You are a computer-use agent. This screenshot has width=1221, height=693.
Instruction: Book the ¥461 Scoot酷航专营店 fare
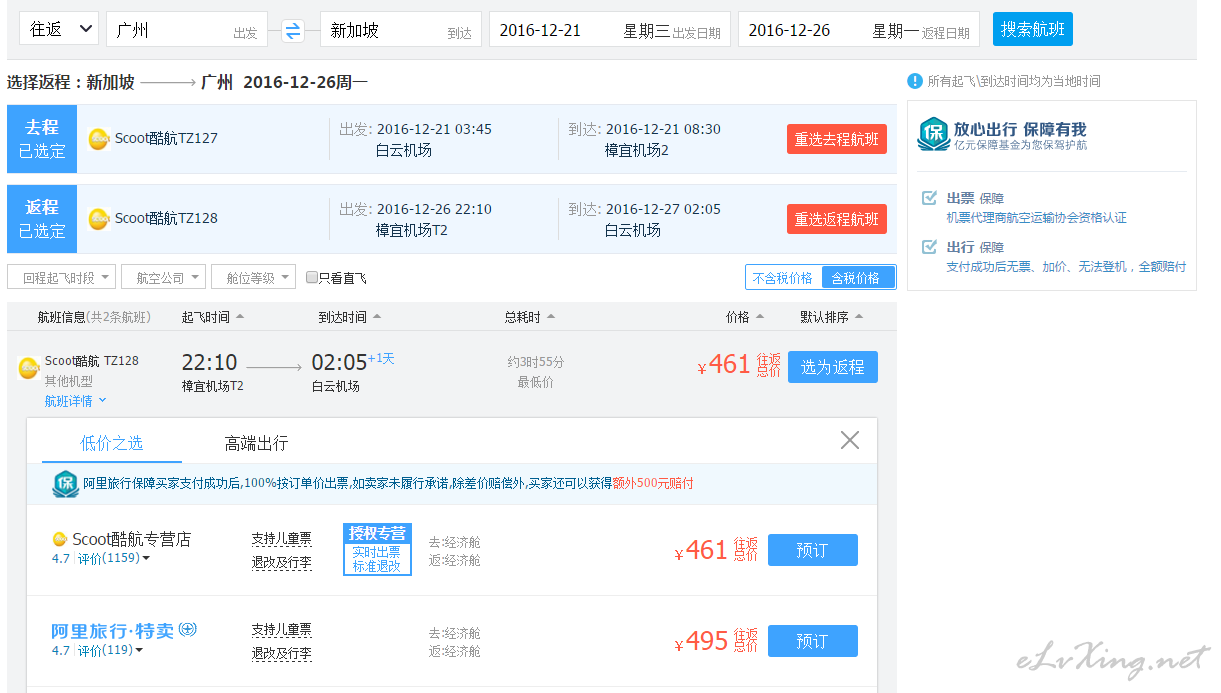(813, 550)
